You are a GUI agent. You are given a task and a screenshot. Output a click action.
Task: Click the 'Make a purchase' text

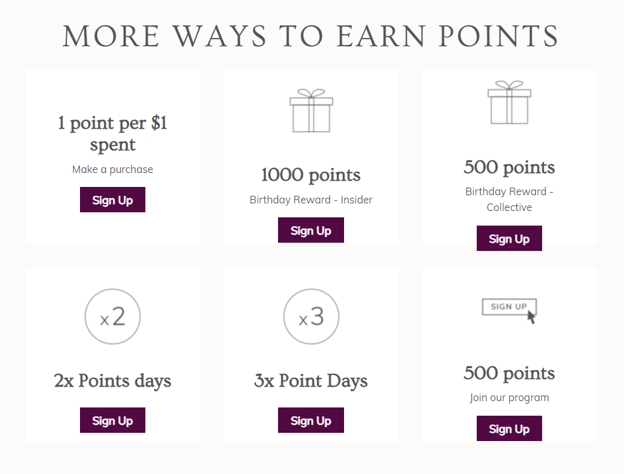point(113,170)
